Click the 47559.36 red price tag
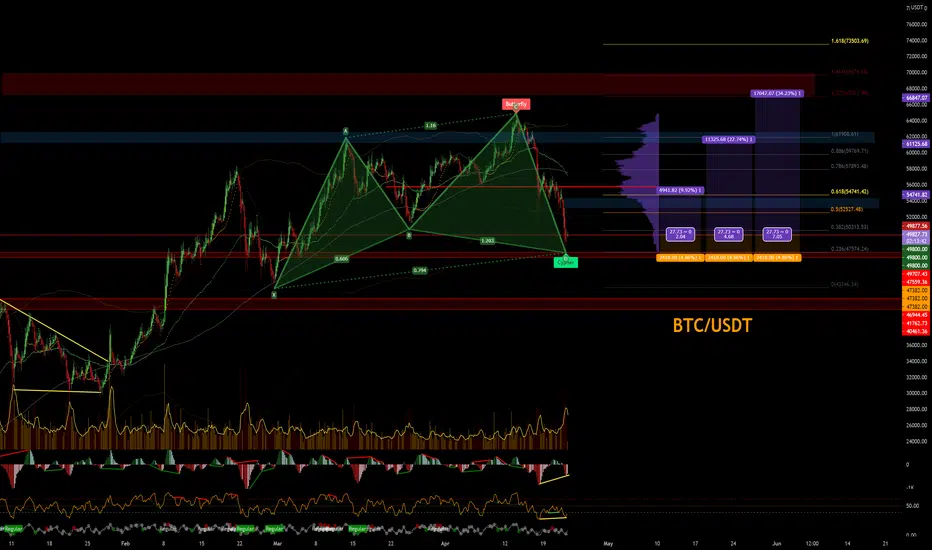Screen dimensions: 932x550 click(915, 282)
